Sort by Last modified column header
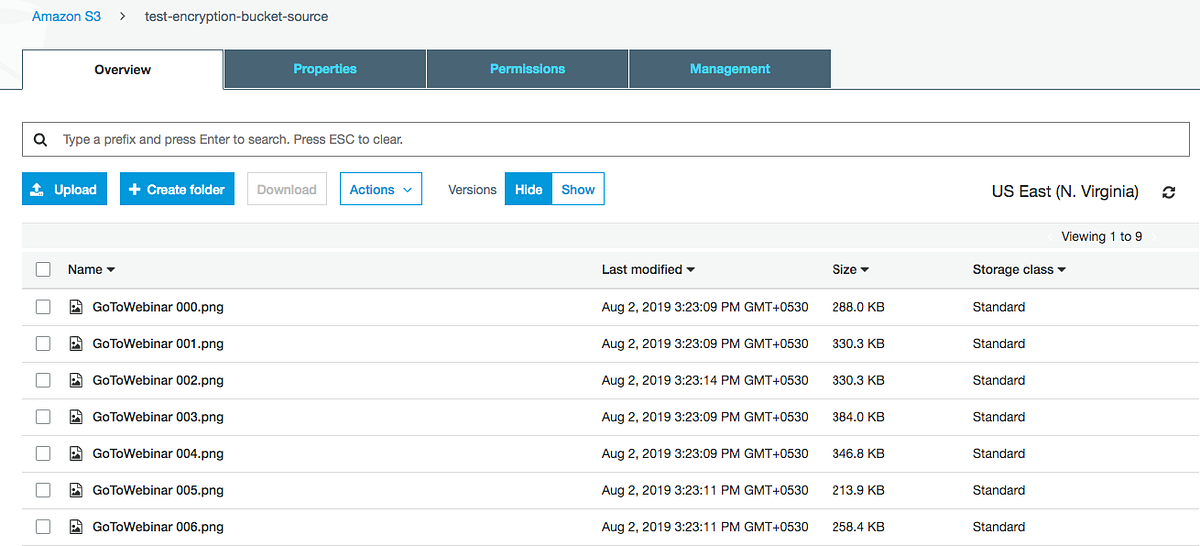The image size is (1200, 546). click(x=648, y=269)
